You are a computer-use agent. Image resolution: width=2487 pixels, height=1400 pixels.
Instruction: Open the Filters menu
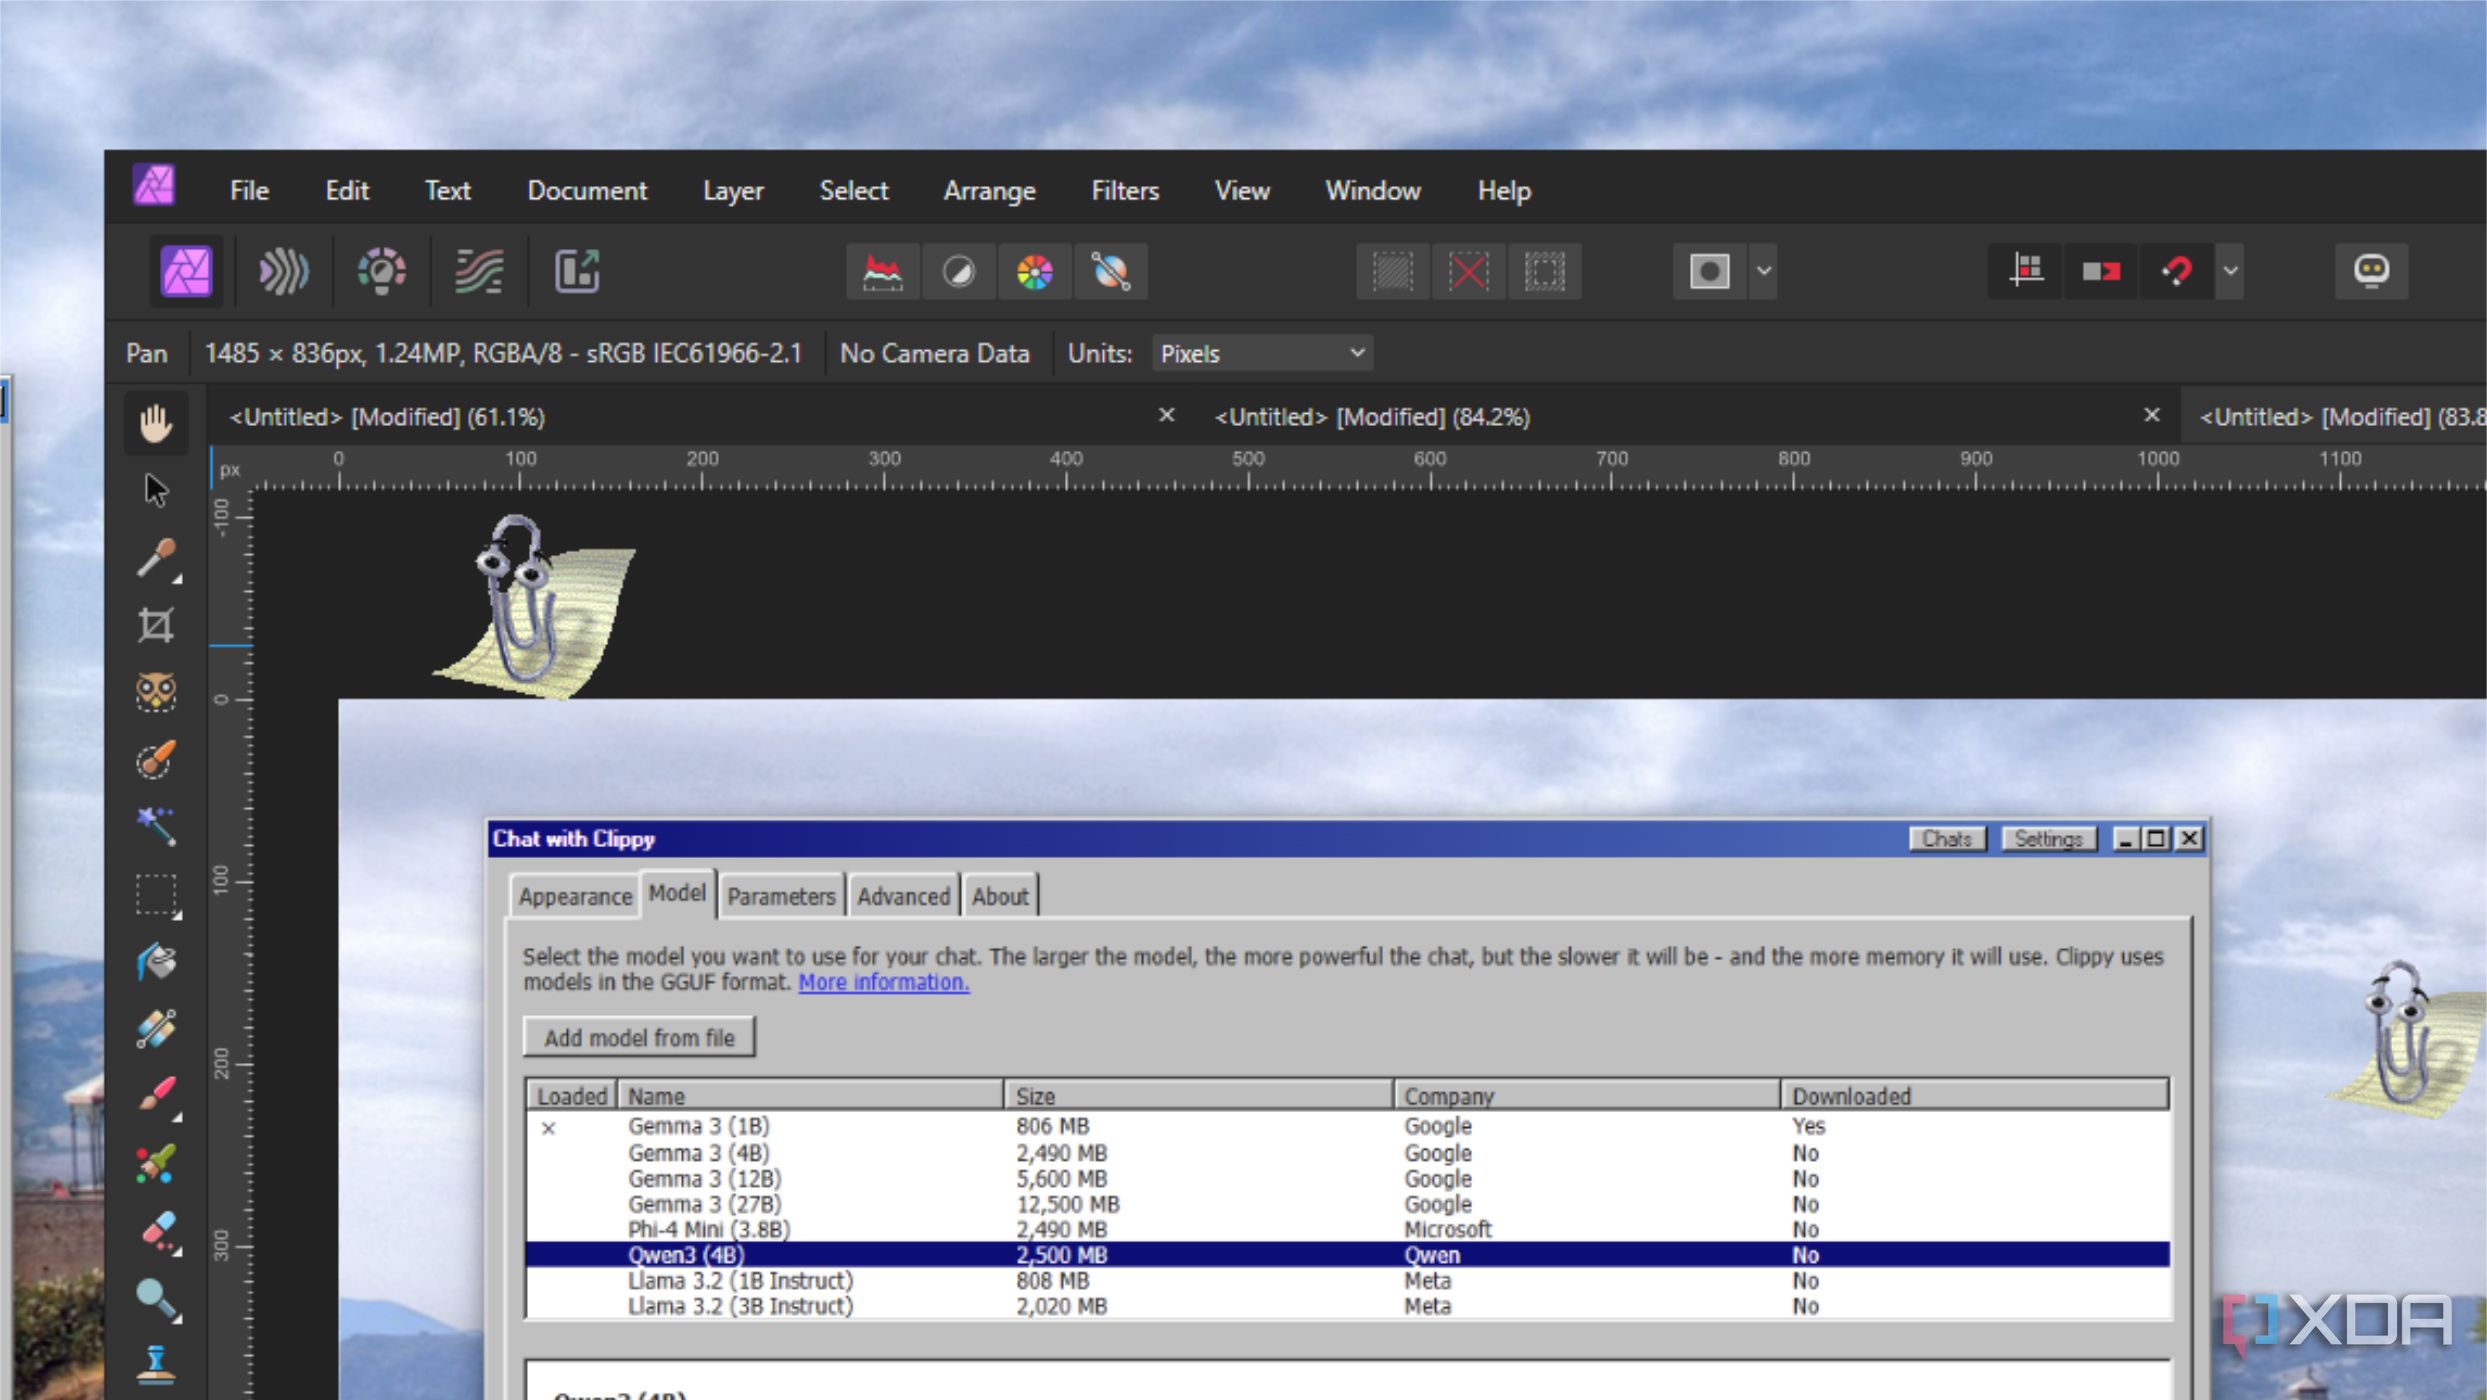pyautogui.click(x=1125, y=190)
